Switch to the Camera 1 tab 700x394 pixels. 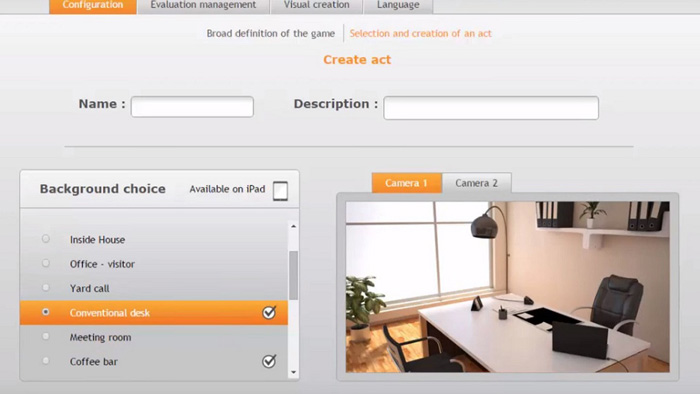[406, 183]
